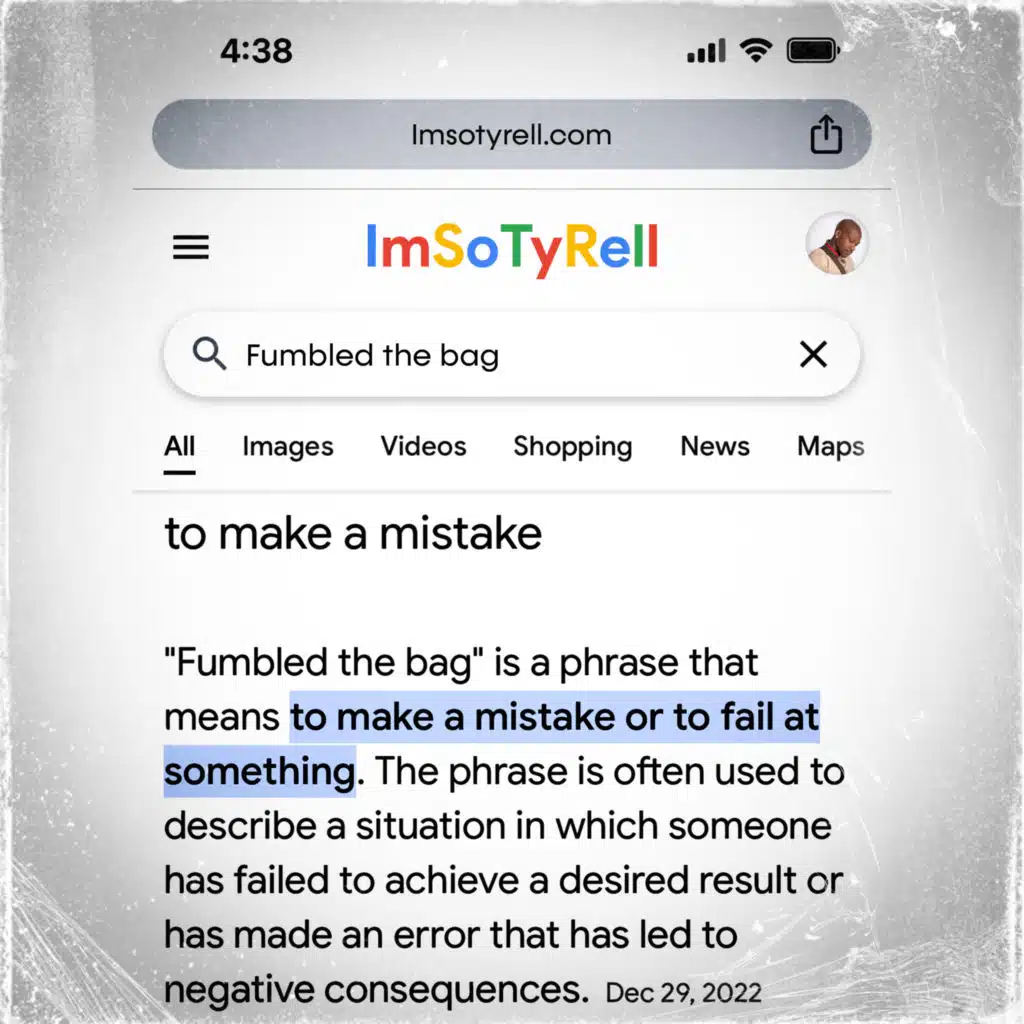Go to the News tab
The height and width of the screenshot is (1024, 1024).
[715, 446]
